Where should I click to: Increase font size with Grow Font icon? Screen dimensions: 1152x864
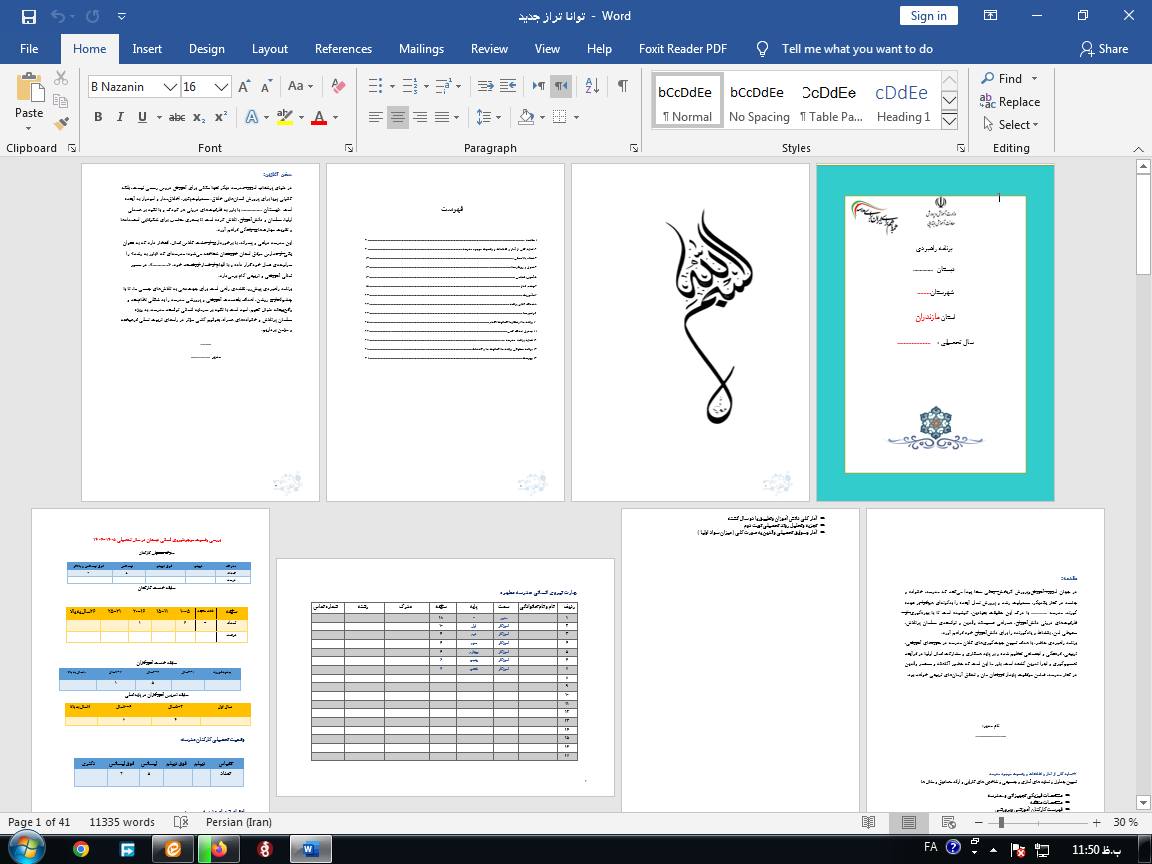coord(245,87)
